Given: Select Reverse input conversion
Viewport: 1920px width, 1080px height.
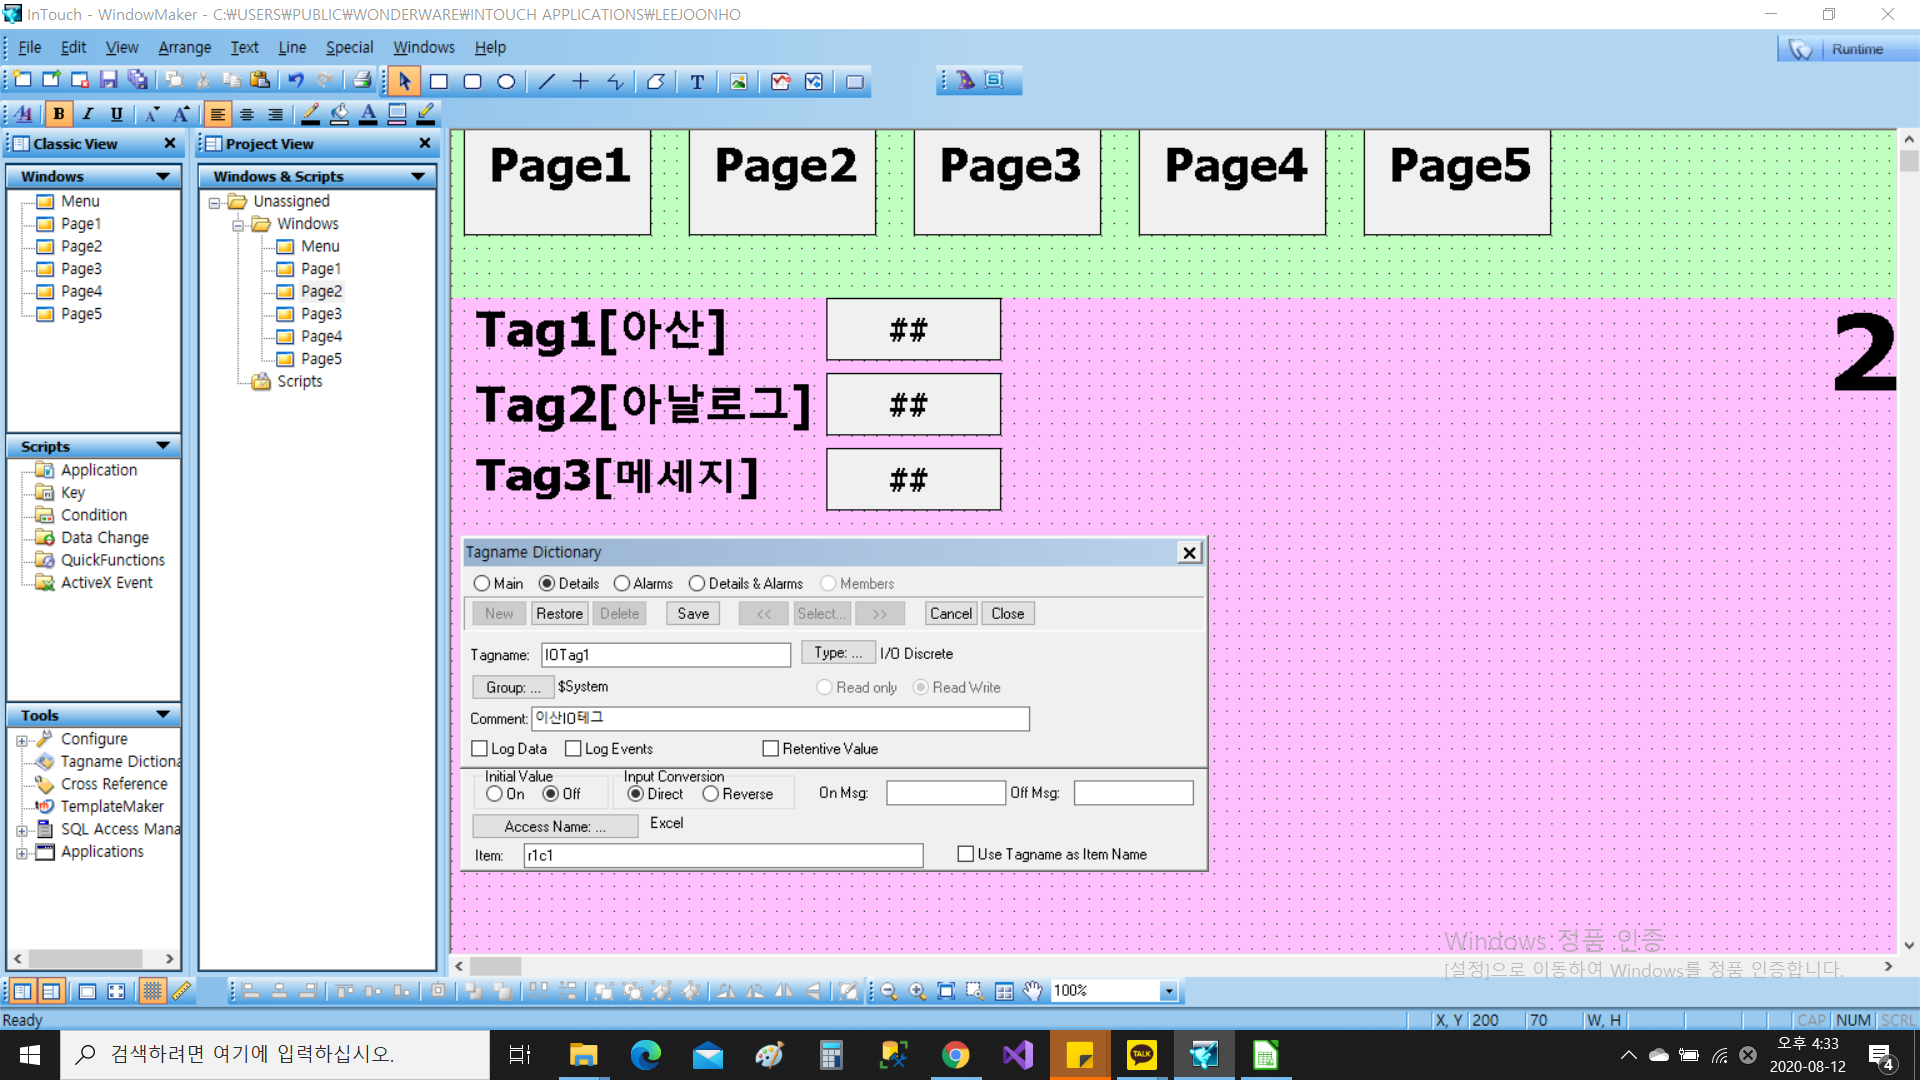Looking at the screenshot, I should (x=711, y=794).
